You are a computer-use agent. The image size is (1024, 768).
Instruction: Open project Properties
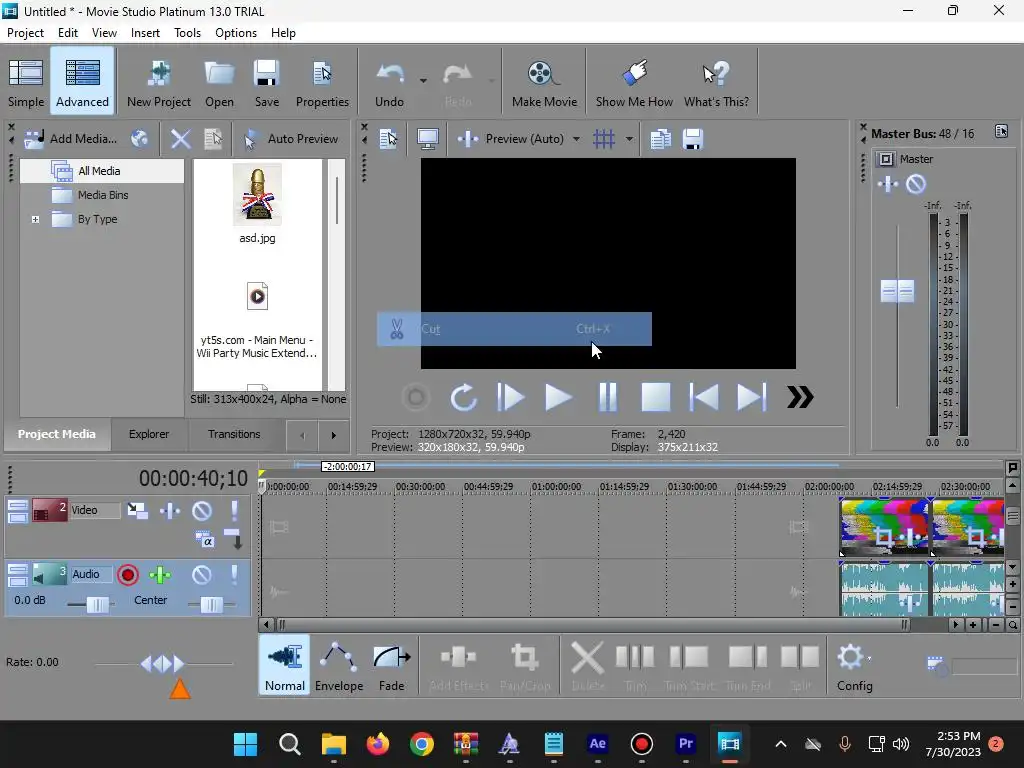click(x=322, y=82)
